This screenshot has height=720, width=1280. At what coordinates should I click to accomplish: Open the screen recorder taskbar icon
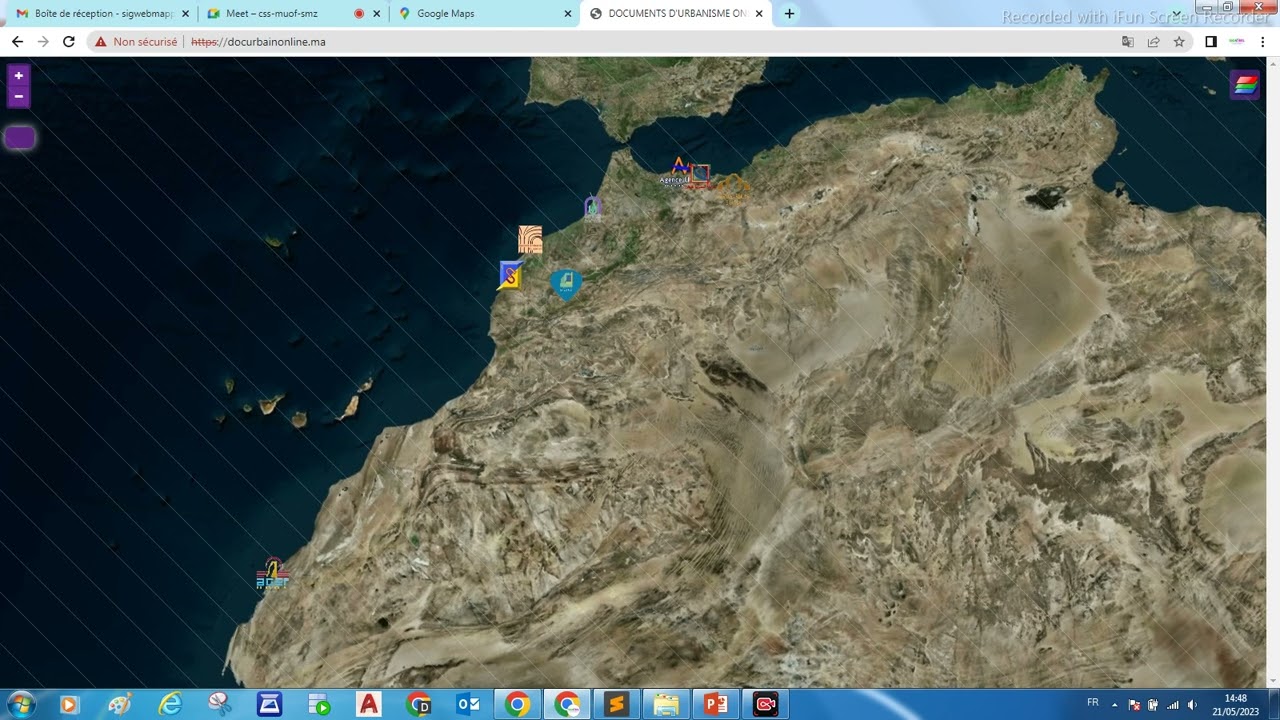point(766,704)
